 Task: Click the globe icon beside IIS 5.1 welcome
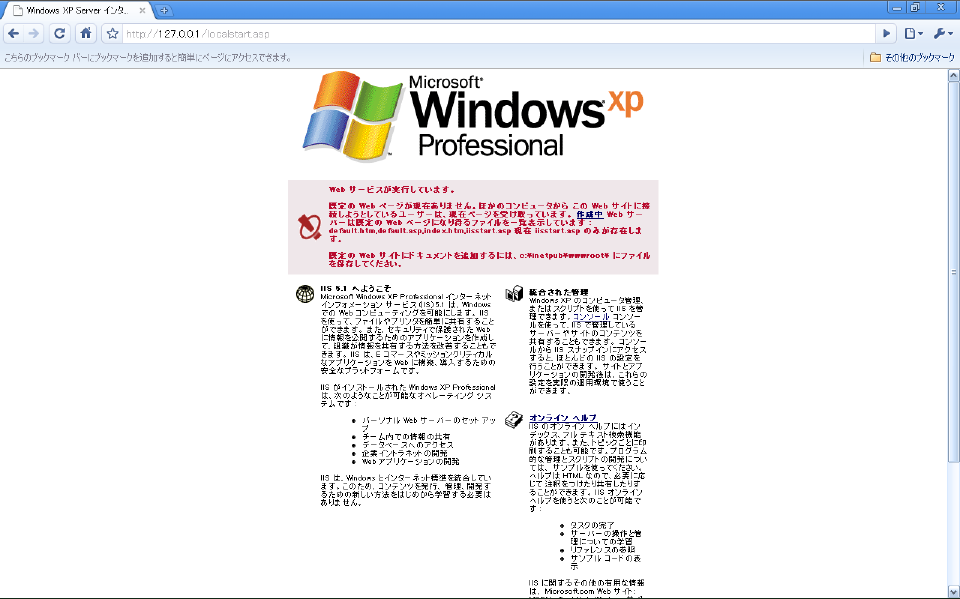coord(305,294)
